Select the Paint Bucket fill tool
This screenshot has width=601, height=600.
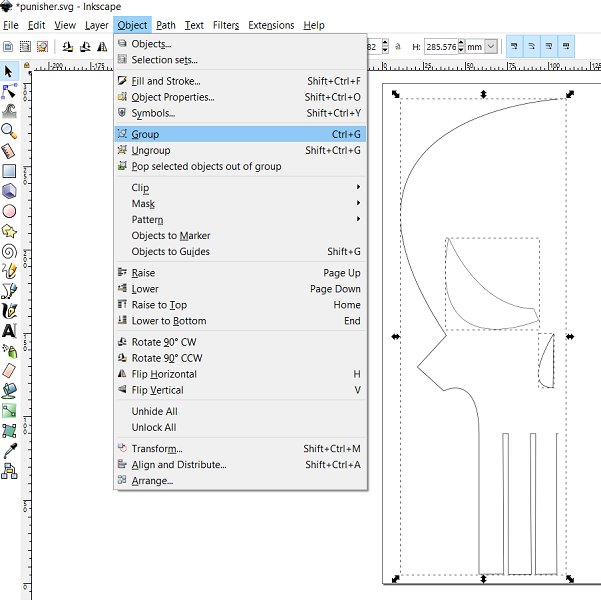point(9,391)
